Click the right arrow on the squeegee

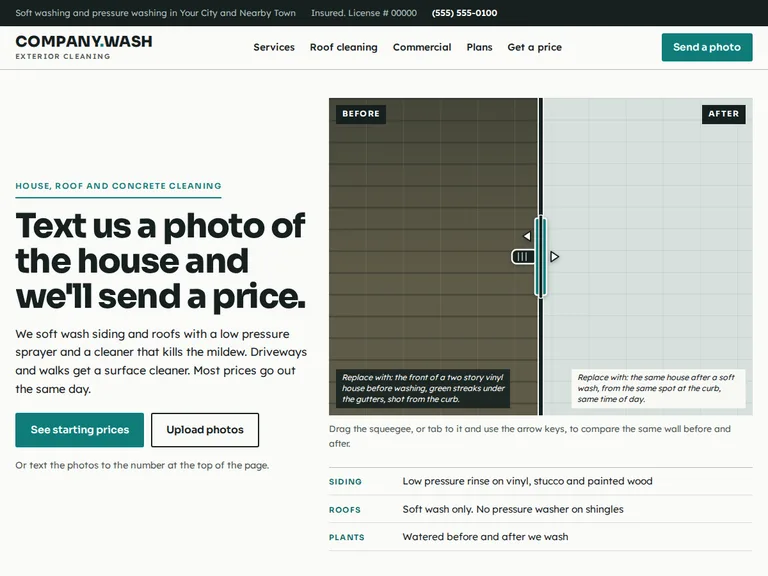554,257
